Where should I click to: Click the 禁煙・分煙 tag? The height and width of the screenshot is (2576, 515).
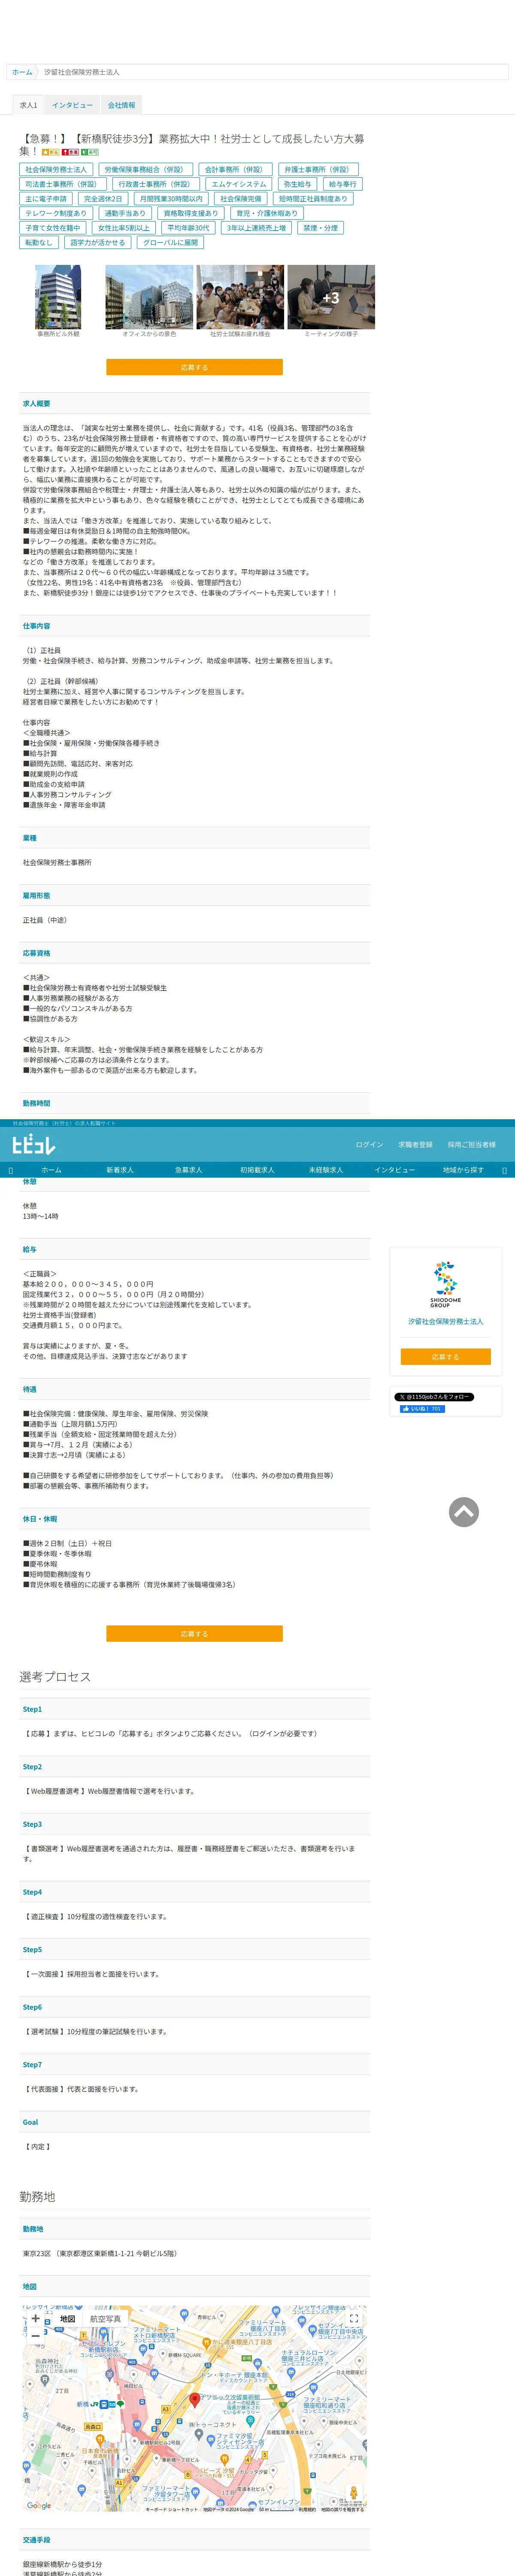321,228
